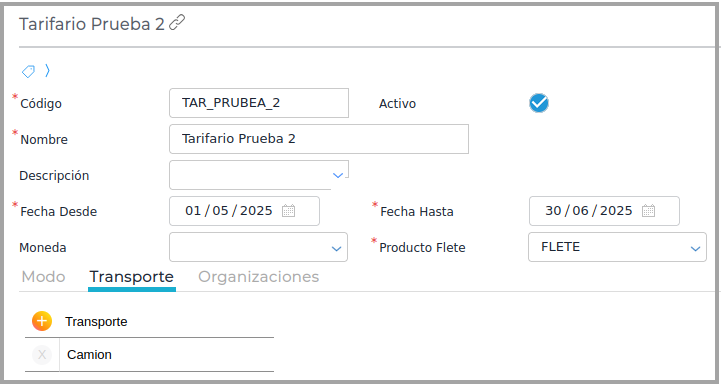
Task: Toggle the Activo checkbox
Action: click(x=538, y=103)
